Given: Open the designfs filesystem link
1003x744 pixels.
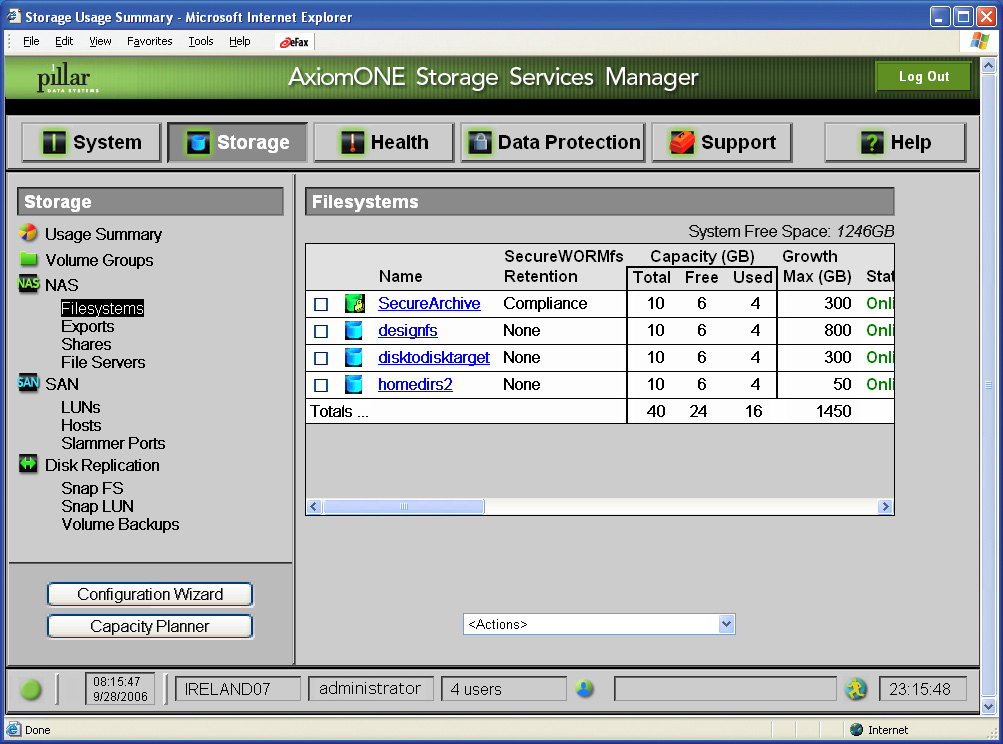Looking at the screenshot, I should [407, 331].
